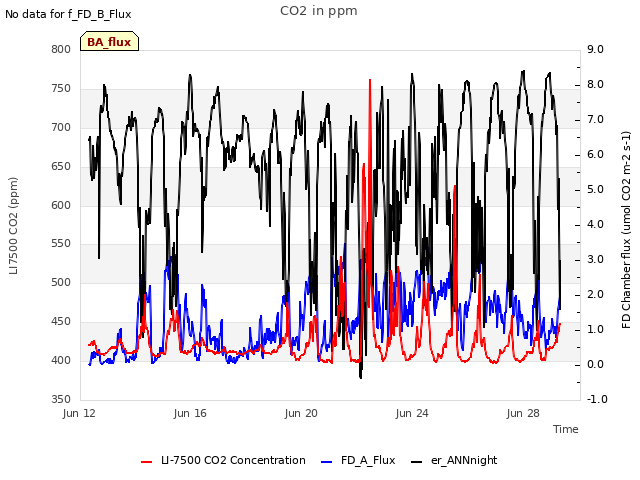Click the 'Time' x-axis label
640x480 pixels.
[566, 429]
